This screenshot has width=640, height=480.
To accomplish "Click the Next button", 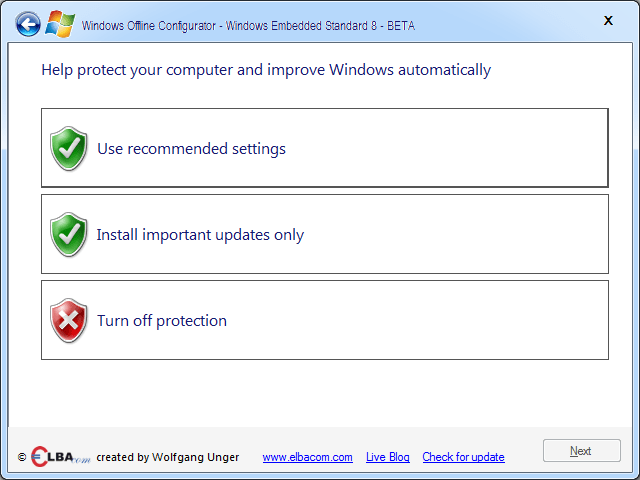I will point(582,451).
